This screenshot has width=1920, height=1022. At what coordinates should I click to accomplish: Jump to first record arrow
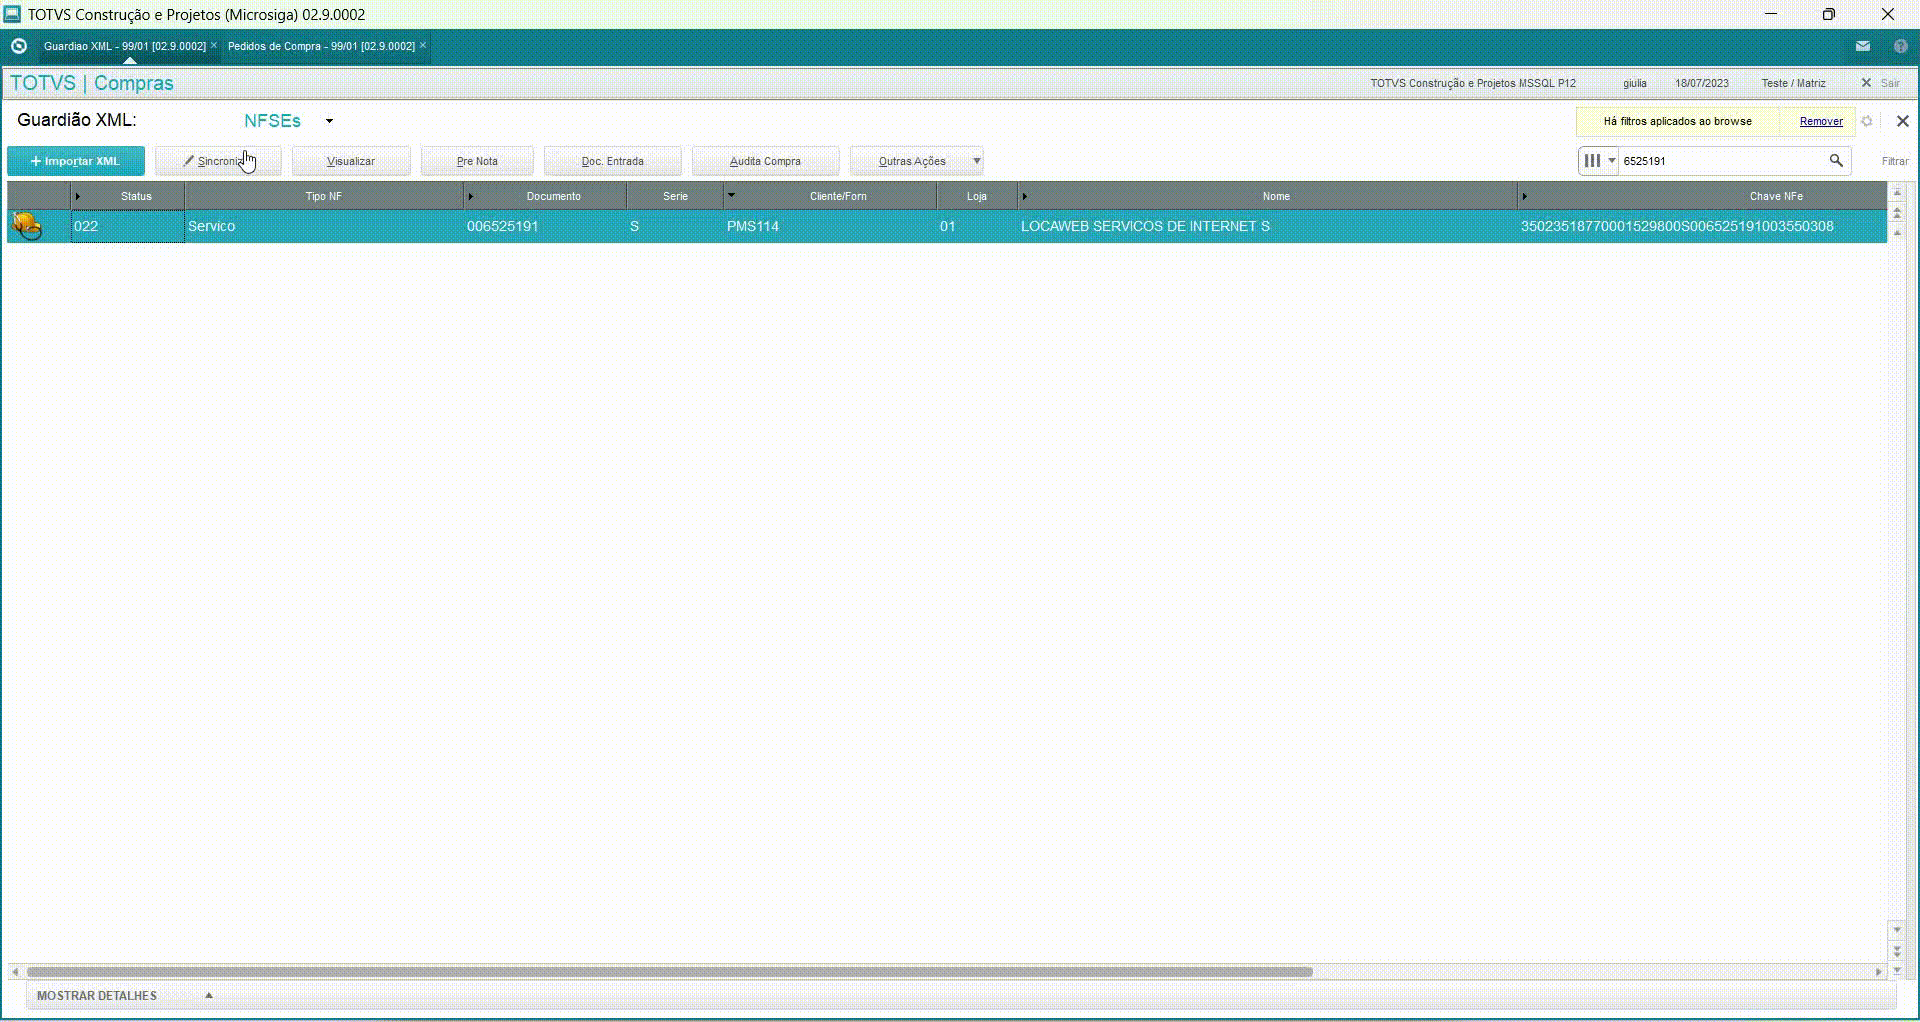click(1897, 192)
